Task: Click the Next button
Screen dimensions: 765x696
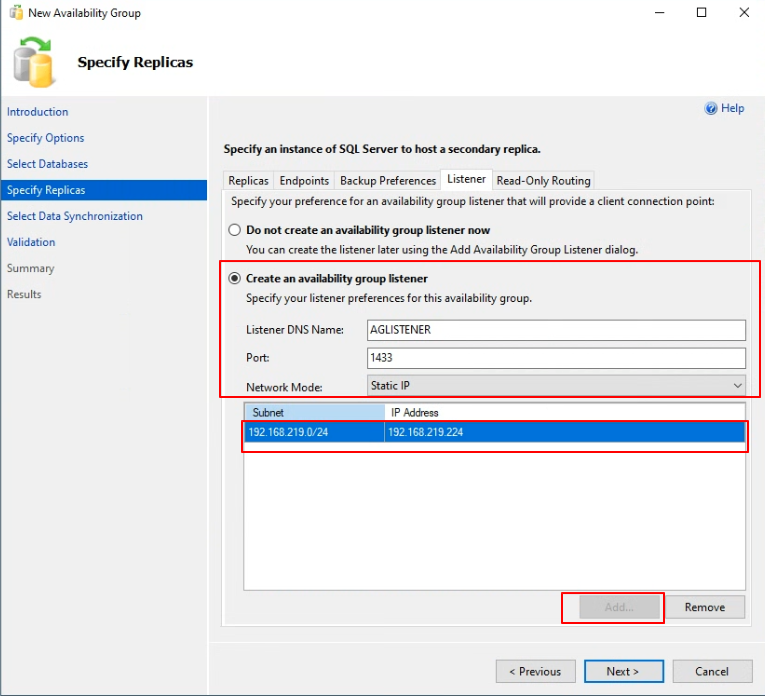Action: coord(624,672)
